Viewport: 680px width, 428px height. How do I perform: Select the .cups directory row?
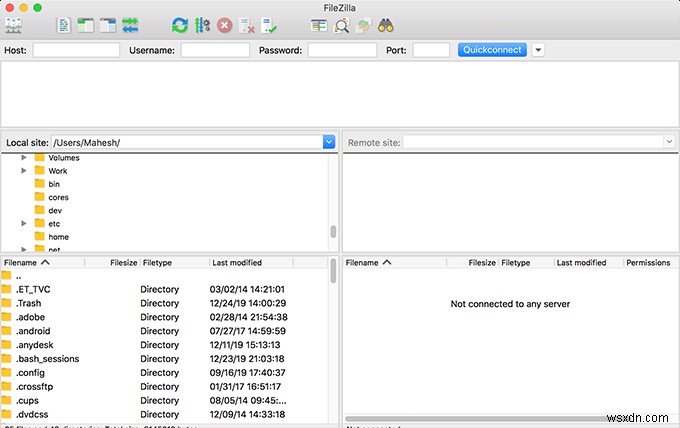tap(165, 400)
